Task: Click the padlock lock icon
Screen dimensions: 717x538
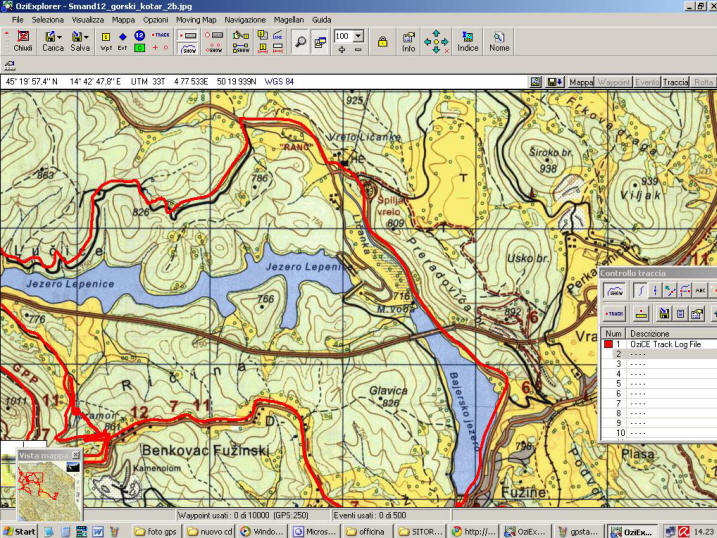Action: 383,42
